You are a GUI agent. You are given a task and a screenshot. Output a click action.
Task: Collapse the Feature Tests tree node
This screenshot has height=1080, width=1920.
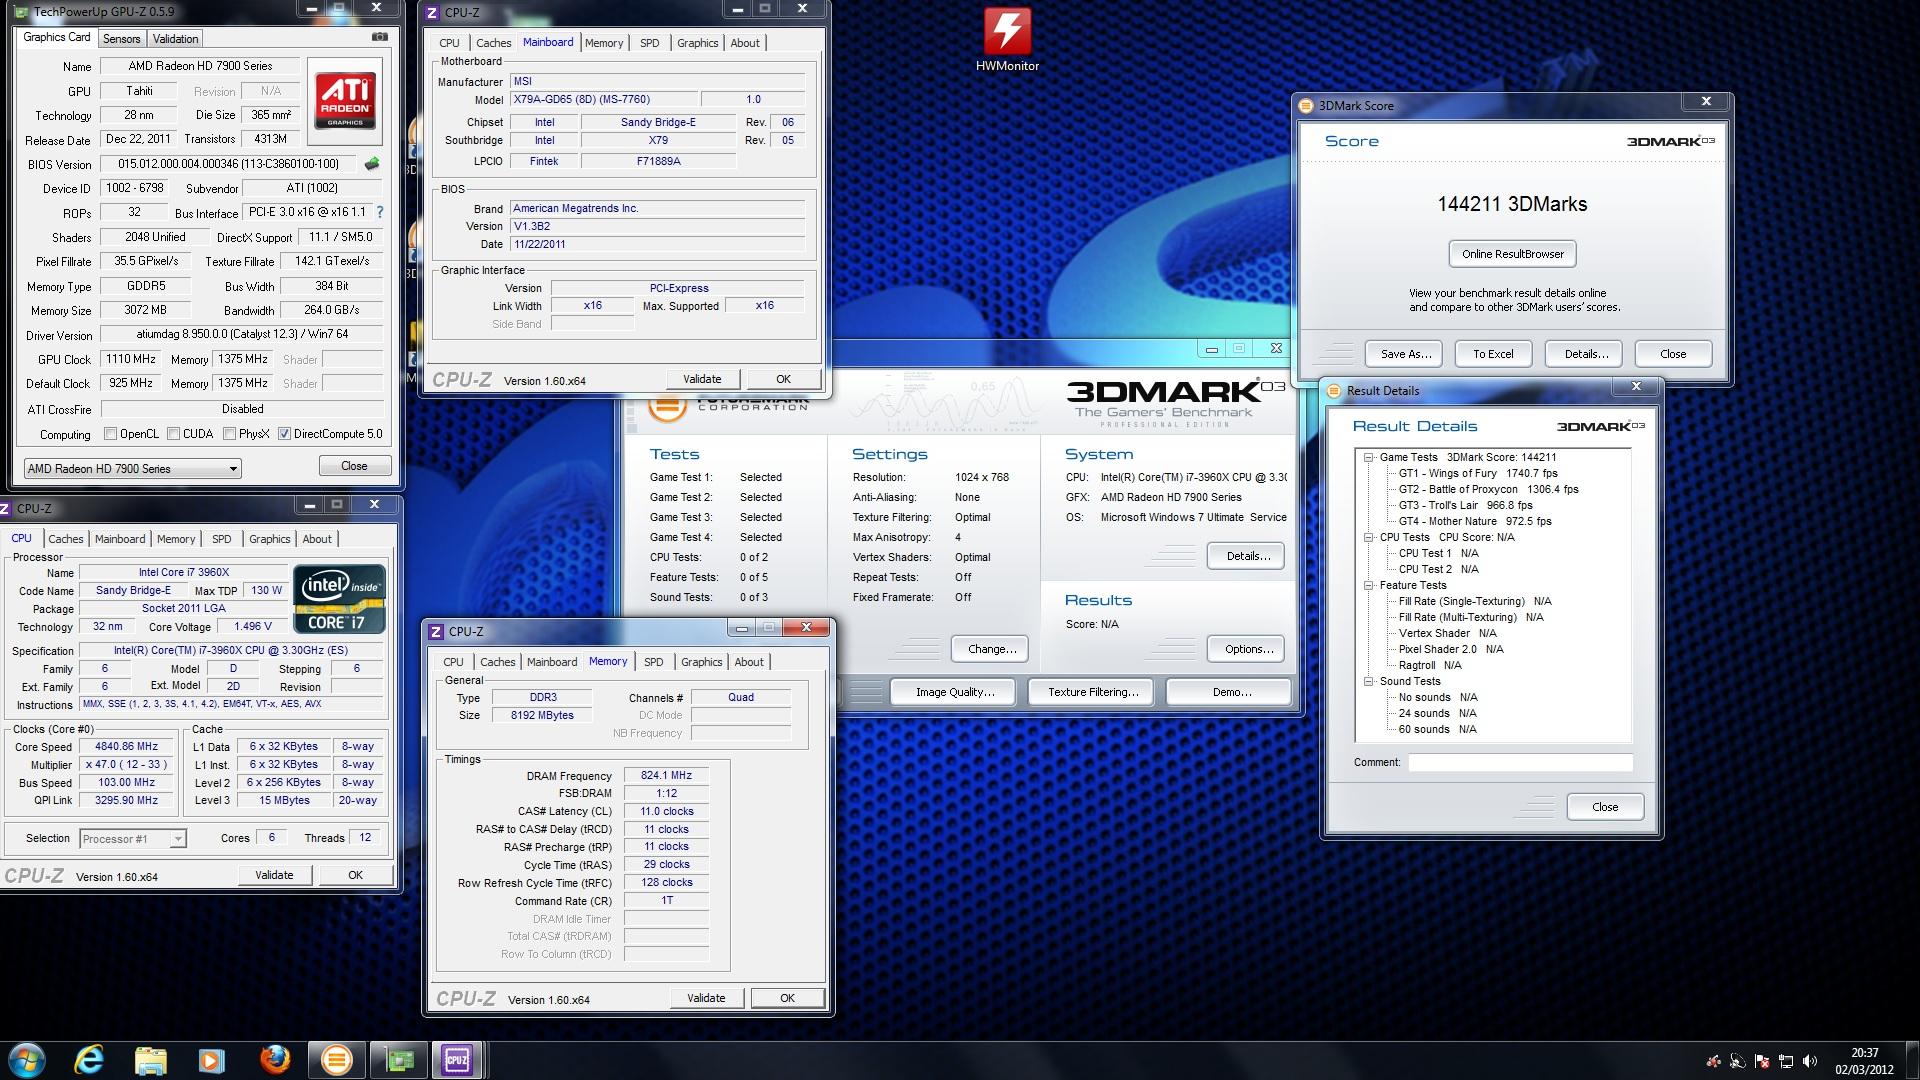(1368, 585)
